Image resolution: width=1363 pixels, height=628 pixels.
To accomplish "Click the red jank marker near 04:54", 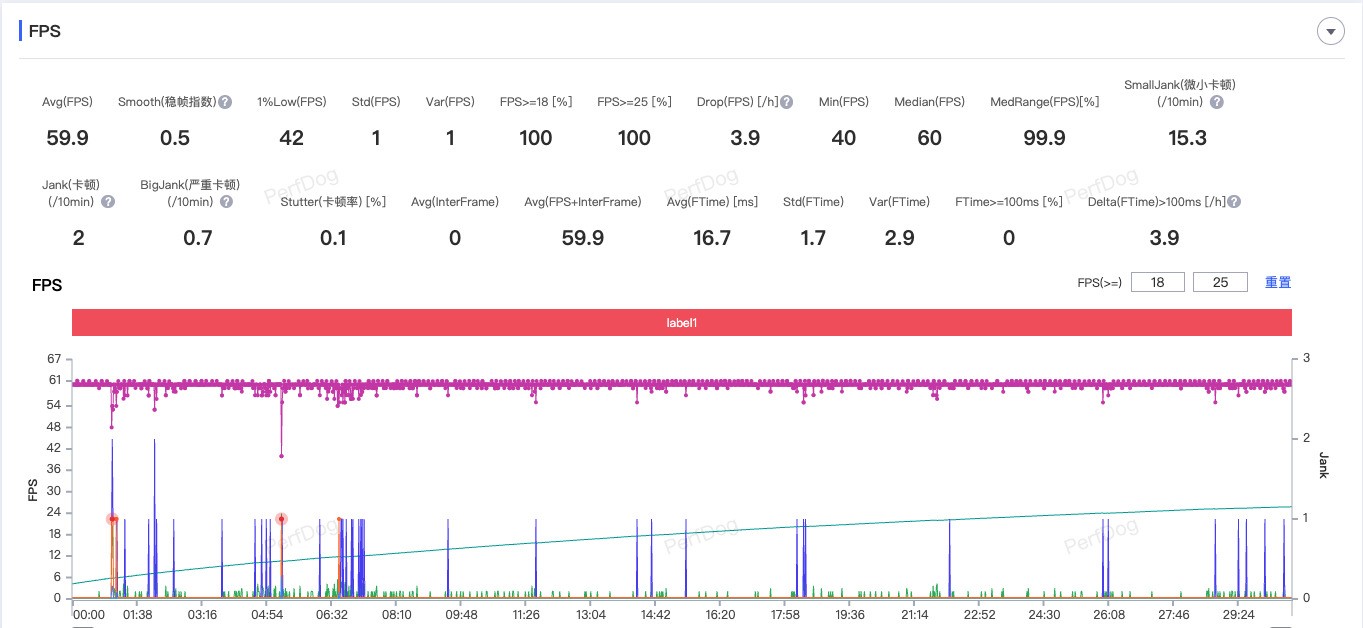I will 282,519.
